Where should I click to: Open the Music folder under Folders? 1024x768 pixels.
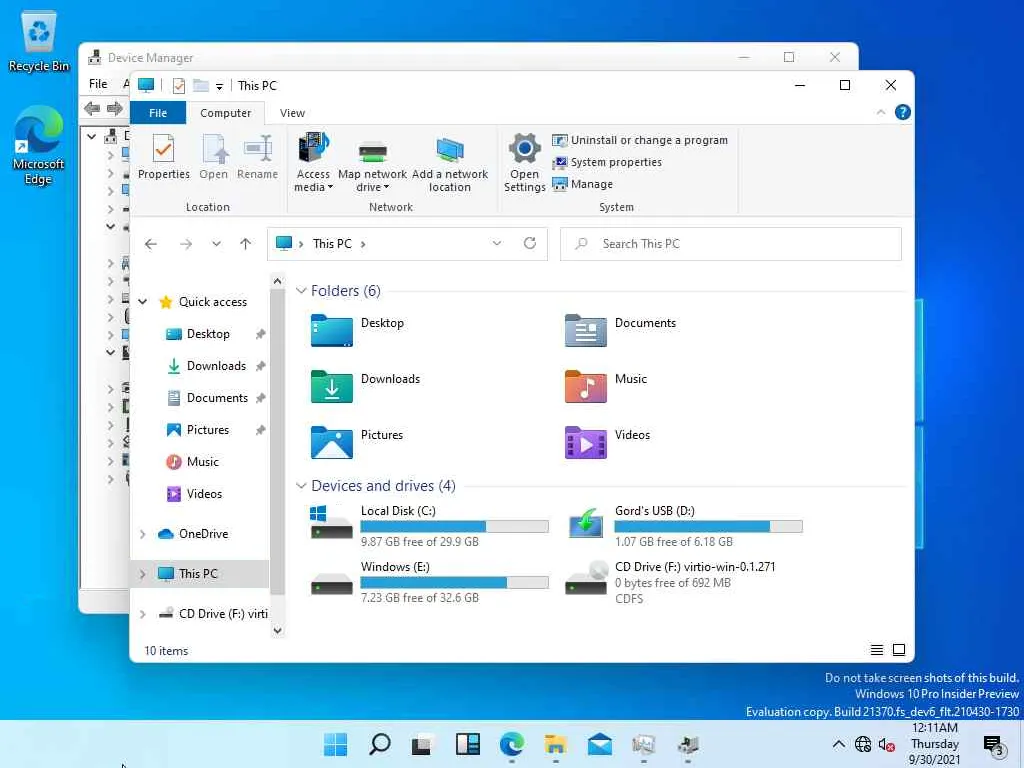[x=605, y=386]
